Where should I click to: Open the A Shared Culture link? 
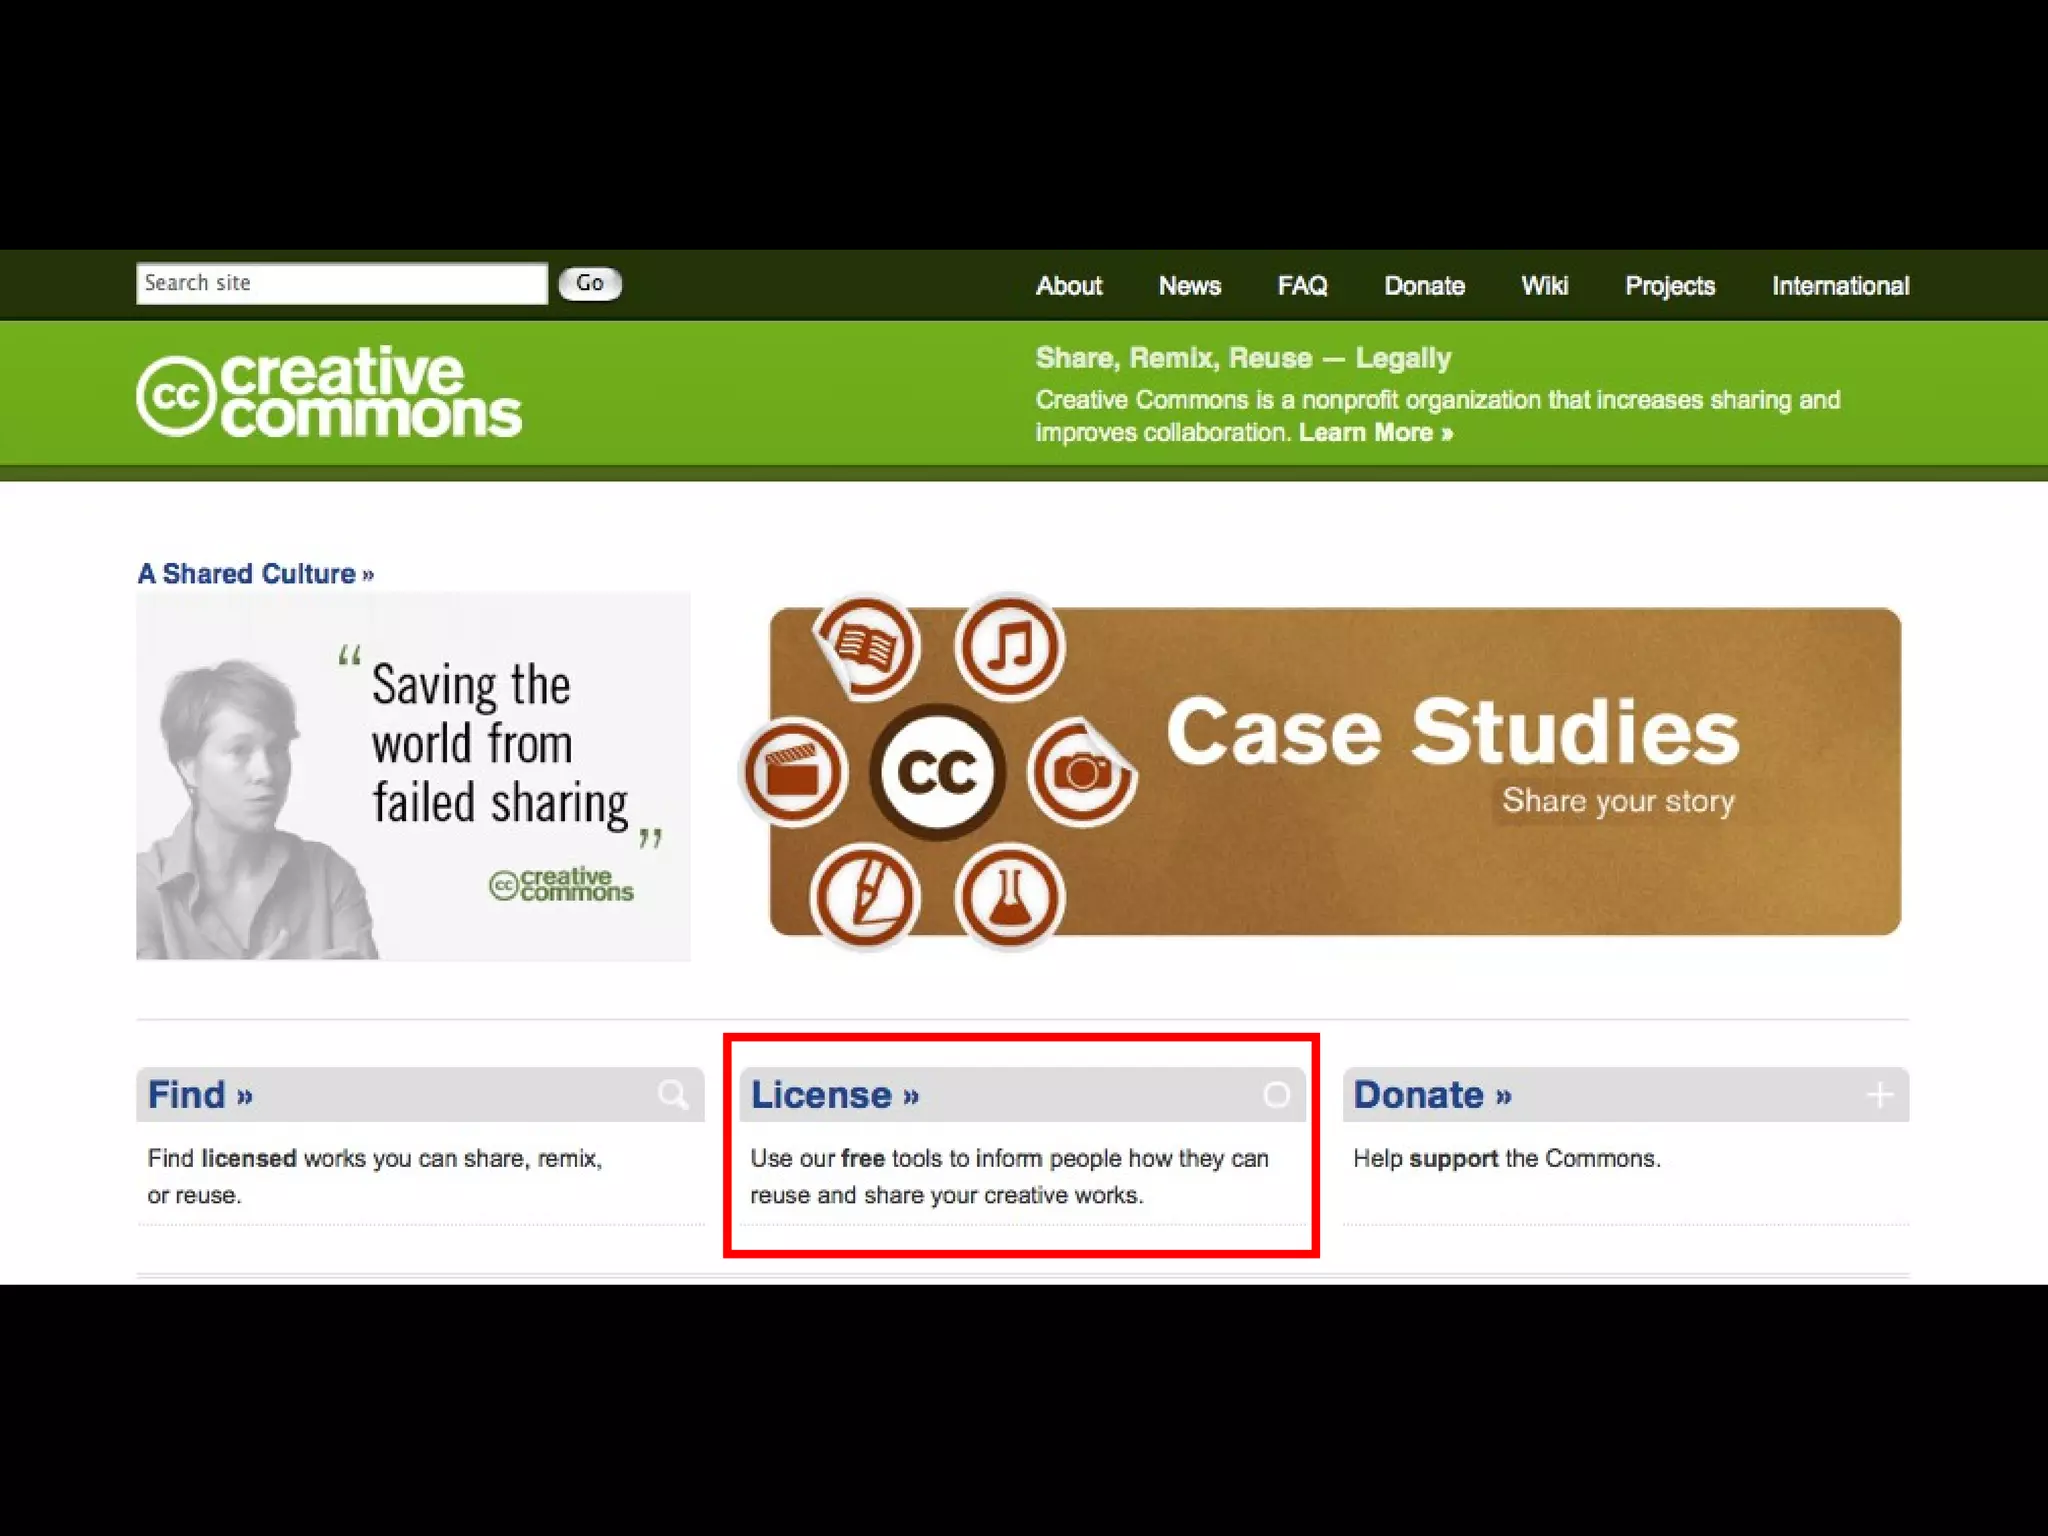[x=255, y=574]
